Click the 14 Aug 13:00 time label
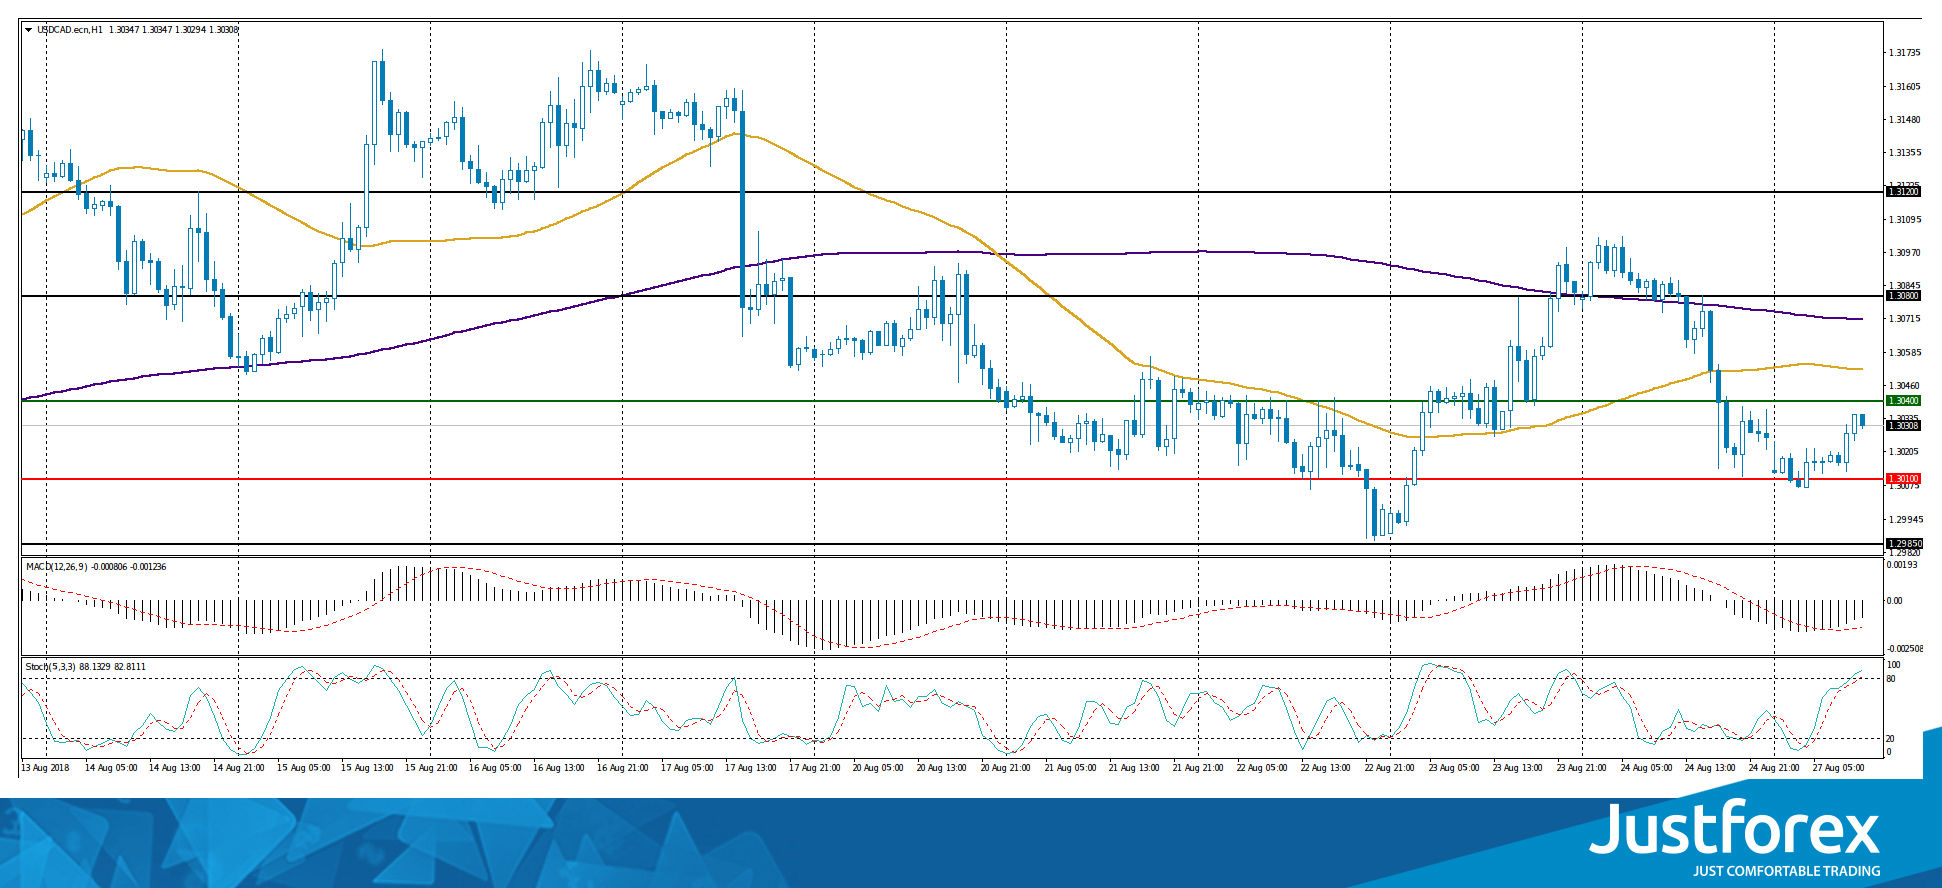Image resolution: width=1942 pixels, height=888 pixels. tap(175, 768)
